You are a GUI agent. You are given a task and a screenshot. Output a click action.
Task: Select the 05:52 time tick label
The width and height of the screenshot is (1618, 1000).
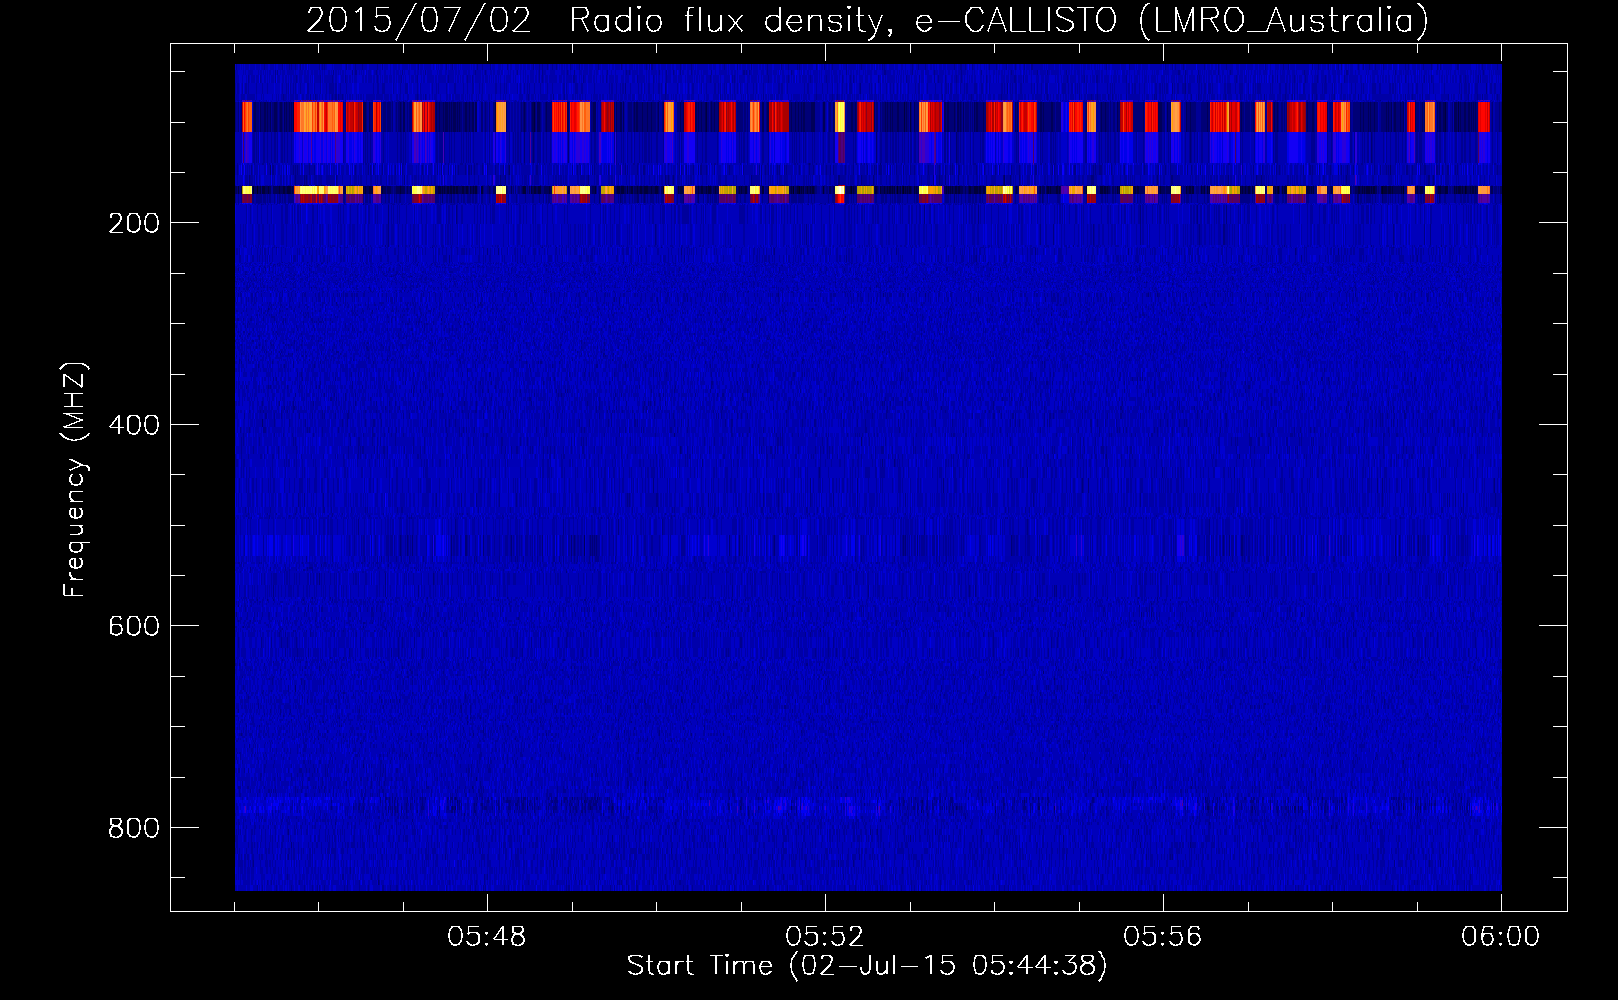coord(825,937)
